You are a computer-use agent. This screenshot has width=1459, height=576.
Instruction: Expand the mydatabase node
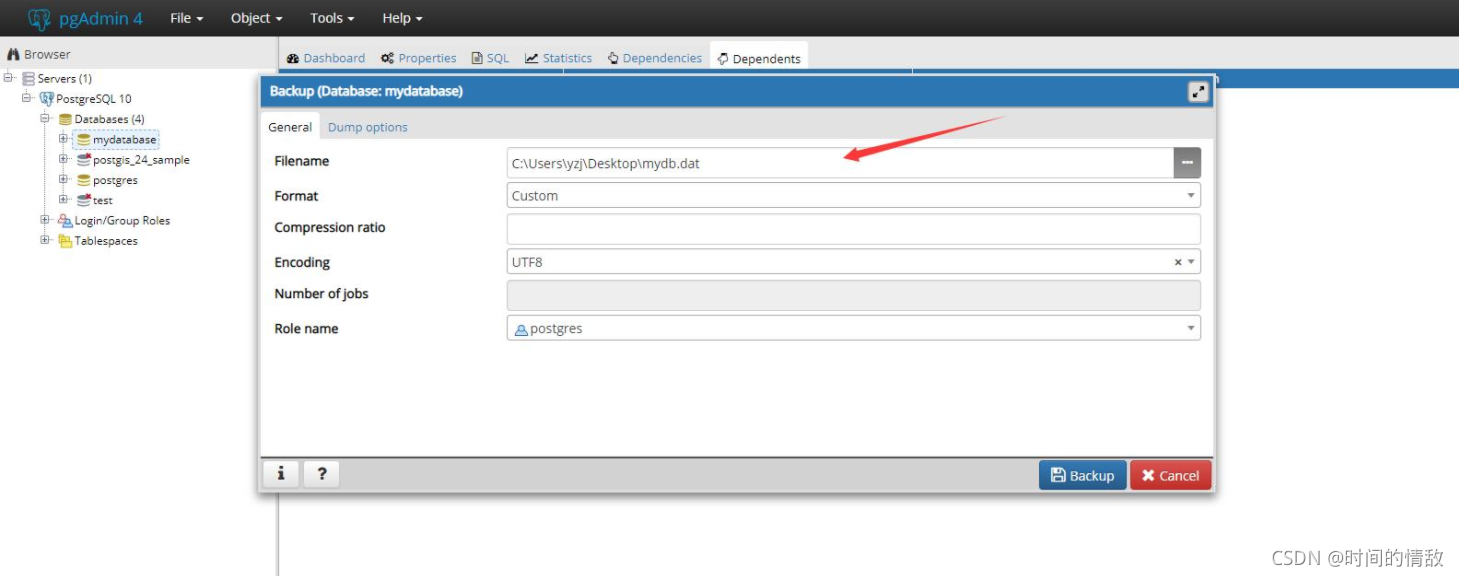click(63, 139)
